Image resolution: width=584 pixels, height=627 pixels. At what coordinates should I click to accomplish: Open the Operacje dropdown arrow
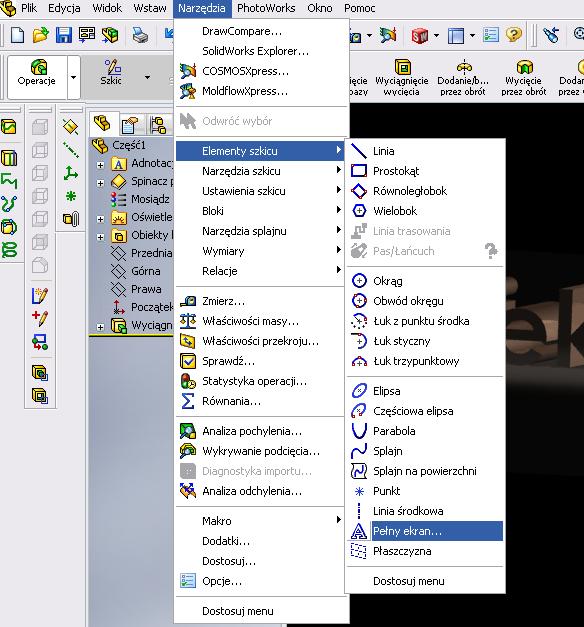[74, 77]
